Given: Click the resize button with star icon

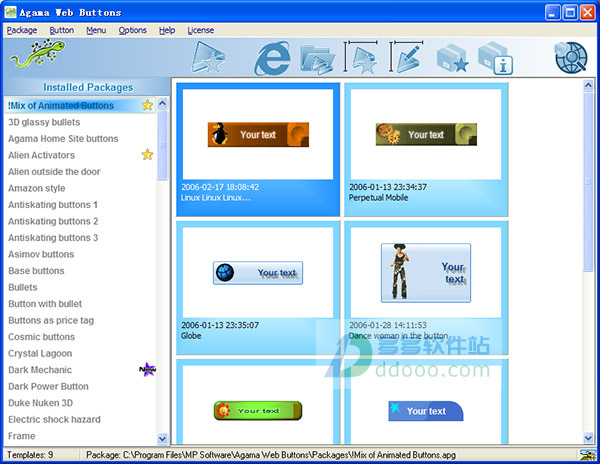Looking at the screenshot, I should (x=361, y=57).
